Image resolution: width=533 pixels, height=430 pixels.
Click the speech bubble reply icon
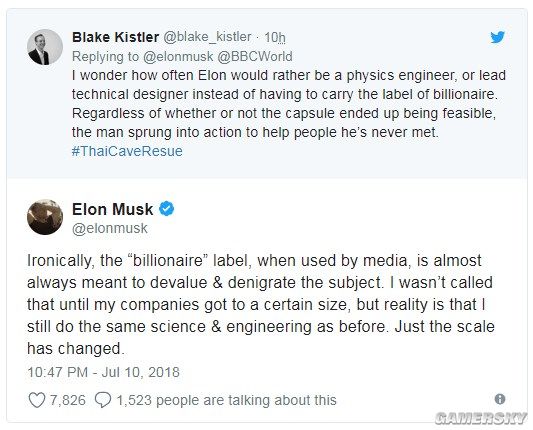click(x=103, y=400)
